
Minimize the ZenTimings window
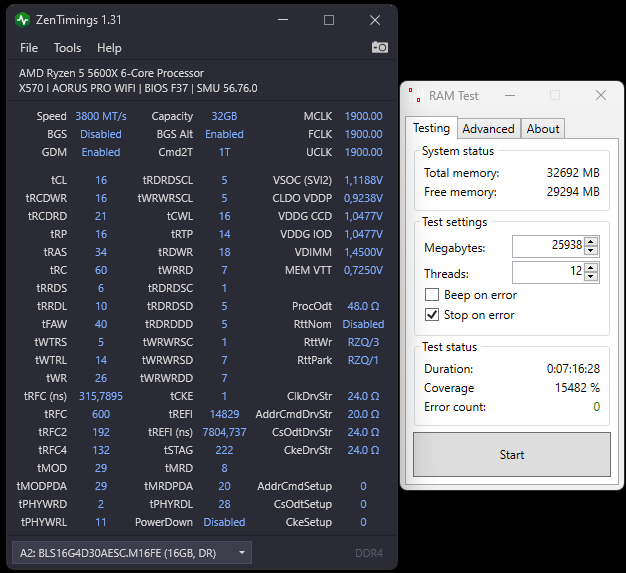[283, 20]
